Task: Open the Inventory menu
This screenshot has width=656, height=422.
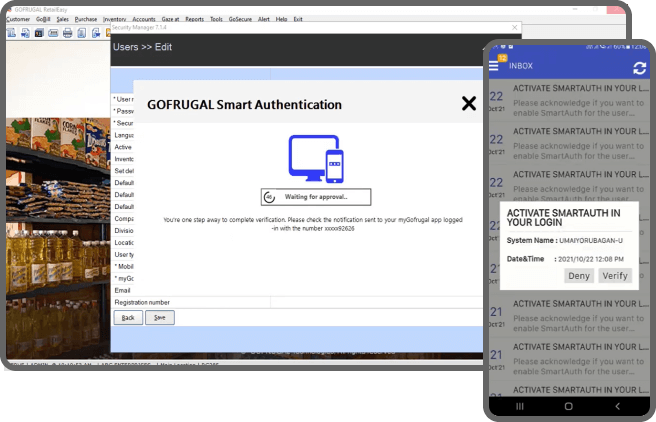Action: click(x=115, y=19)
